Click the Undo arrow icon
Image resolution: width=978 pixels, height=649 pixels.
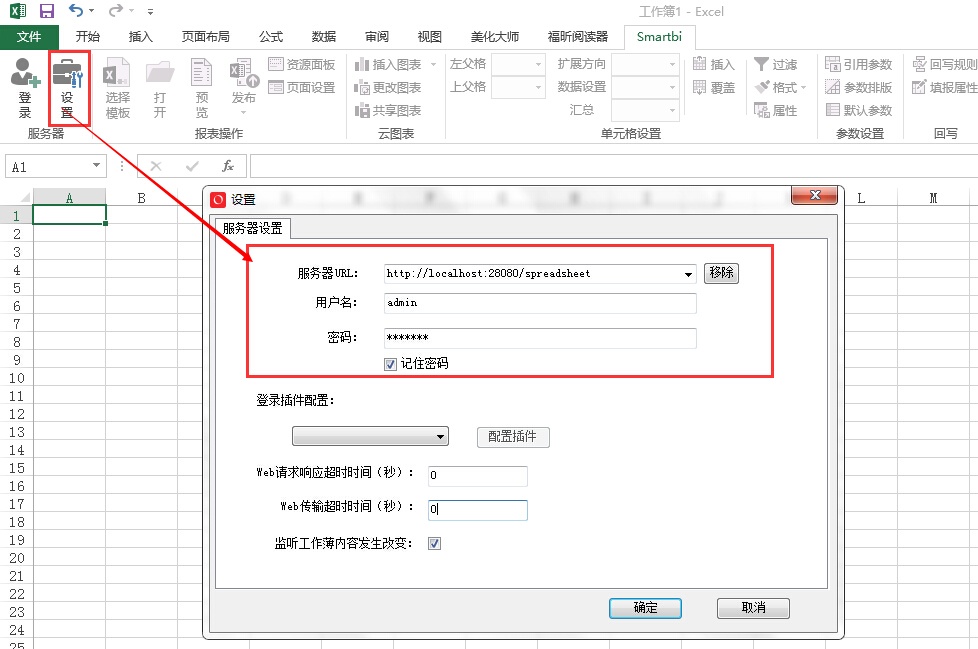[x=76, y=11]
